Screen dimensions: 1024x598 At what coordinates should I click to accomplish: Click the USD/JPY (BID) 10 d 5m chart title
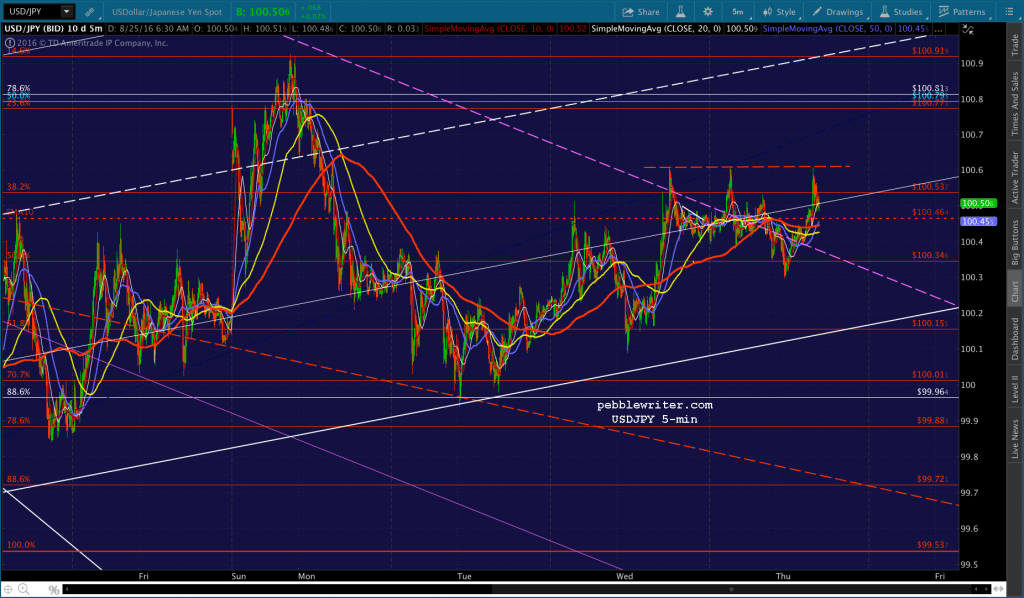coord(54,29)
